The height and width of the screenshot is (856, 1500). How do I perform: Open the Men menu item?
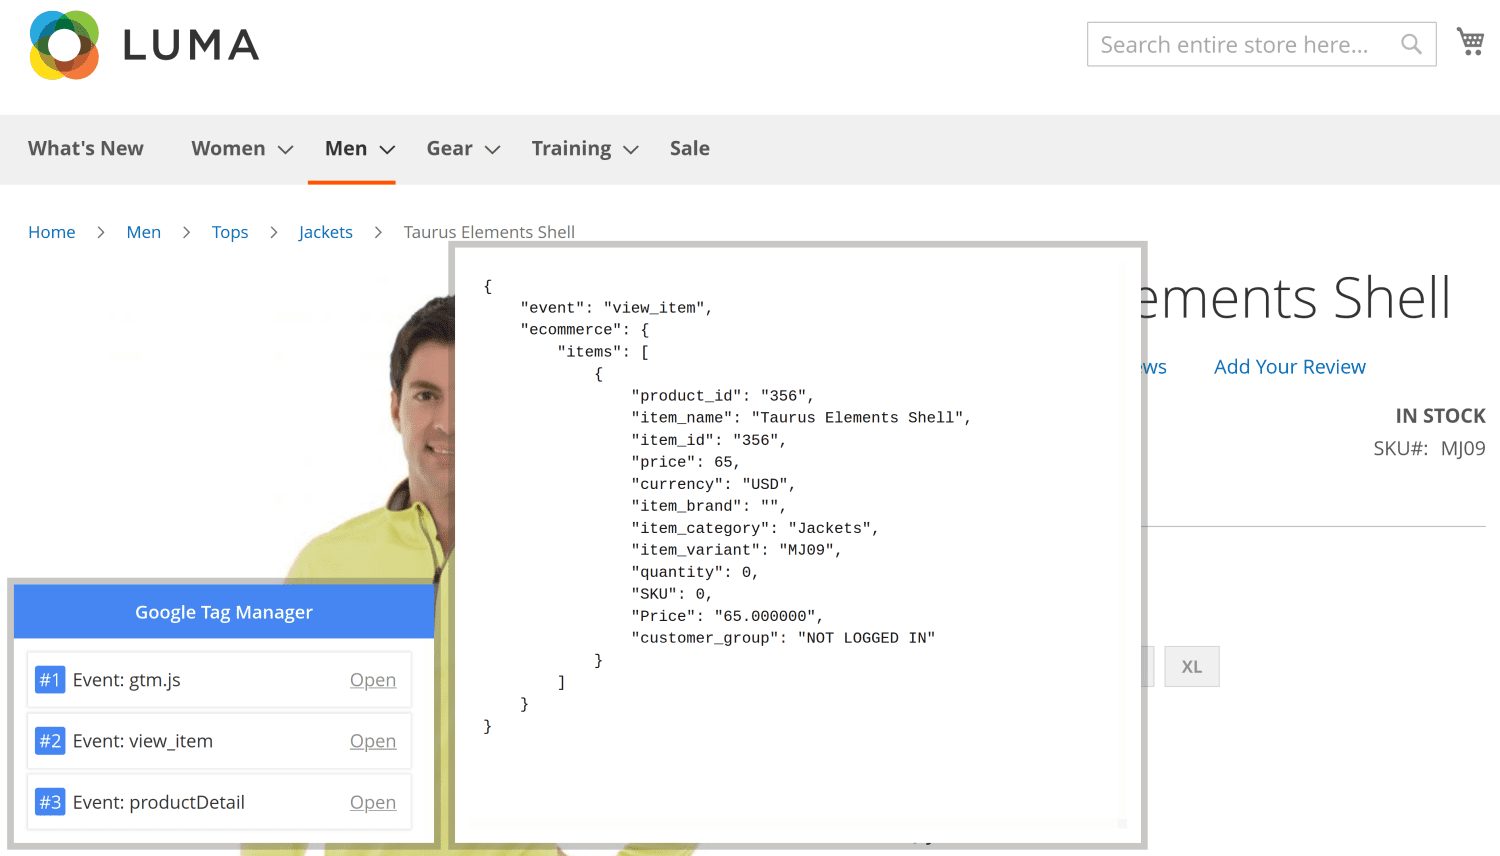346,148
